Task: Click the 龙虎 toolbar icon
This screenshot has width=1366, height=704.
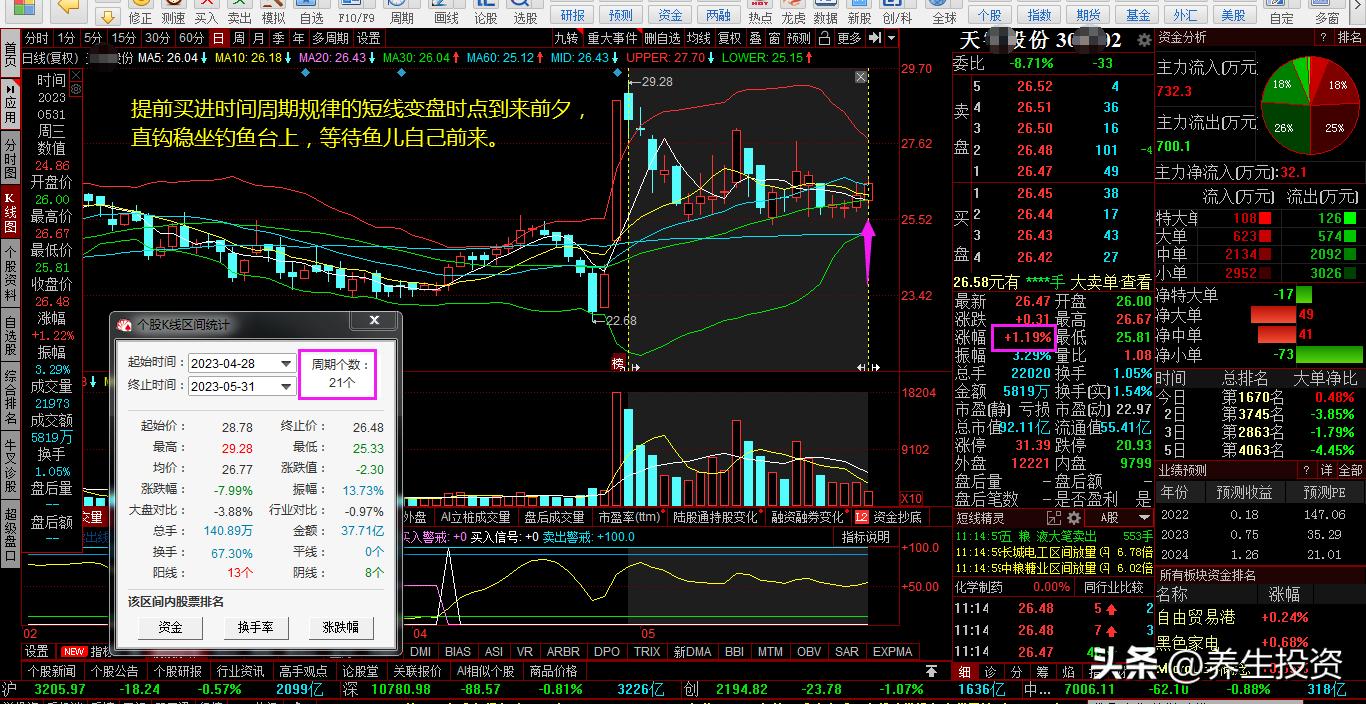Action: [x=793, y=12]
